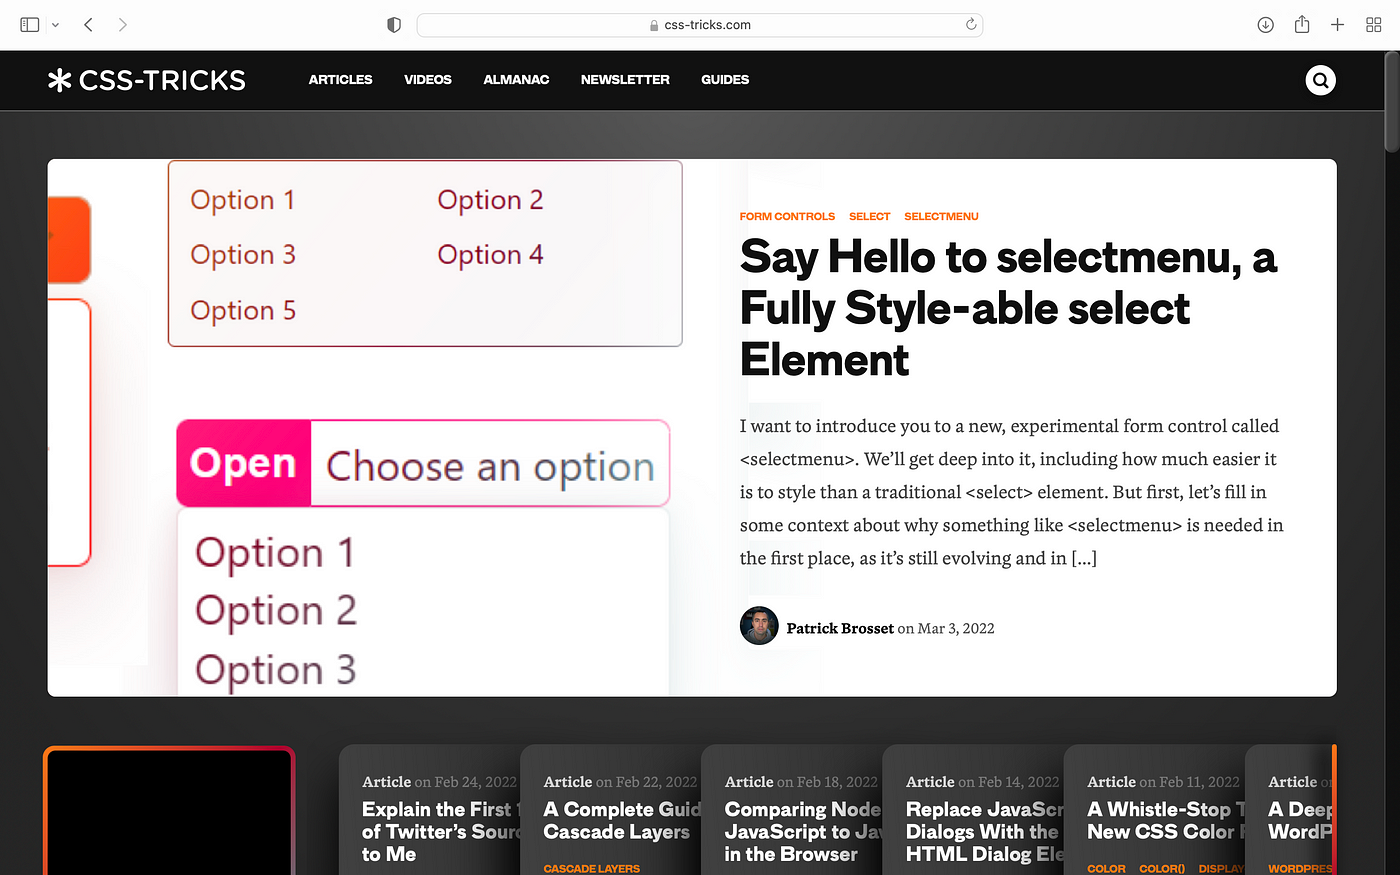Open the Articles nav item
This screenshot has height=875, width=1400.
(340, 80)
